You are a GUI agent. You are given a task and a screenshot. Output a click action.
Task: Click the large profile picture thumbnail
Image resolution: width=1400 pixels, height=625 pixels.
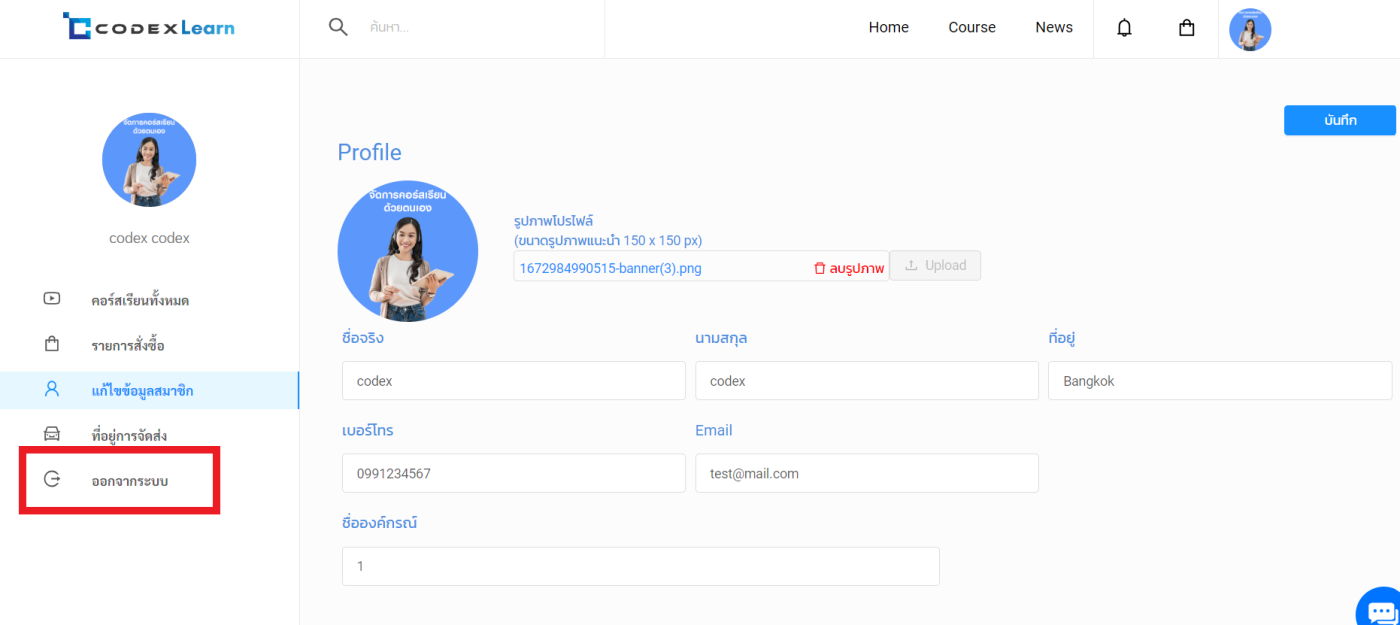407,251
